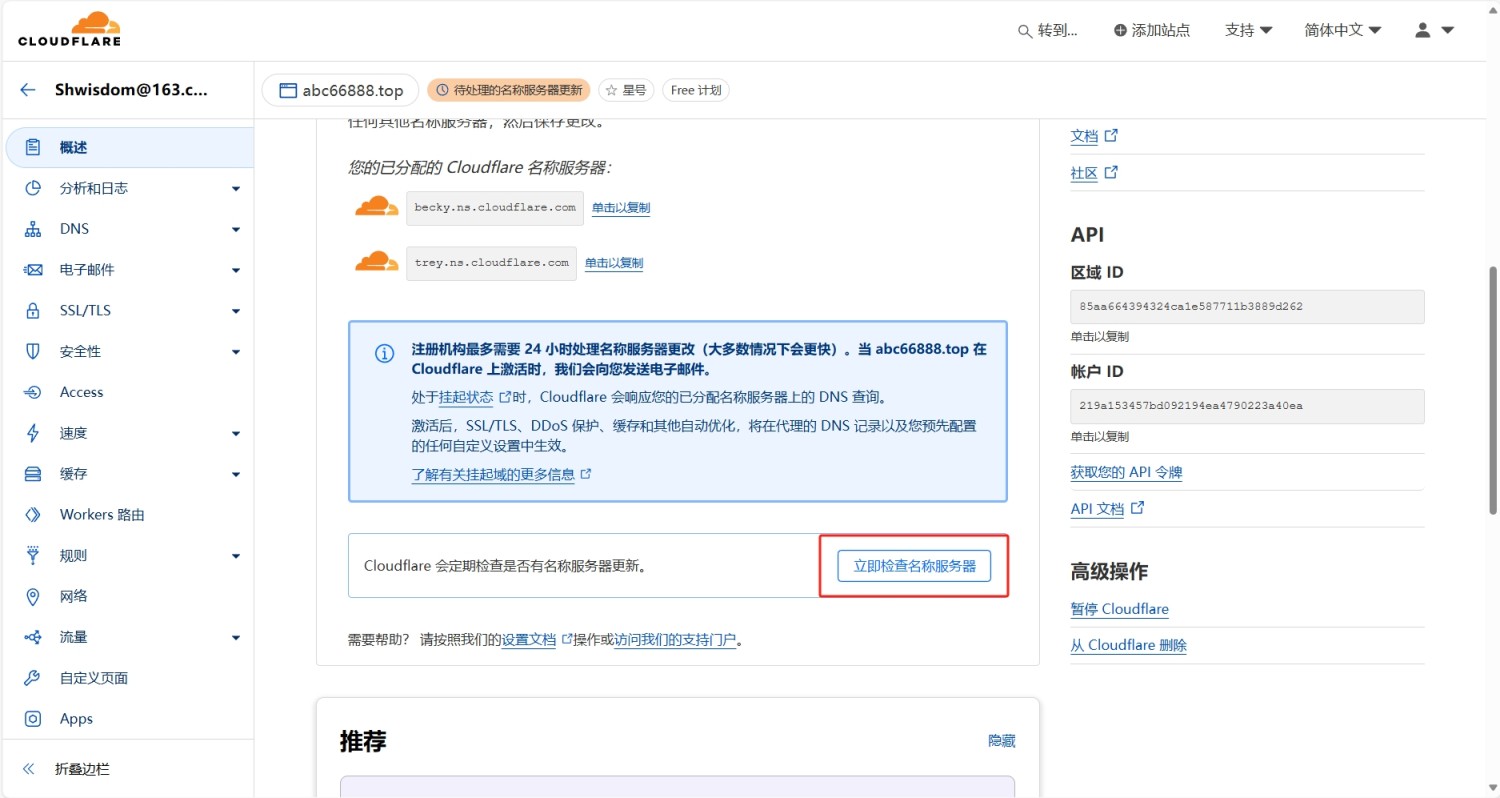1500x798 pixels.
Task: Click the 电子邮件 envelope icon
Action: pyautogui.click(x=33, y=270)
